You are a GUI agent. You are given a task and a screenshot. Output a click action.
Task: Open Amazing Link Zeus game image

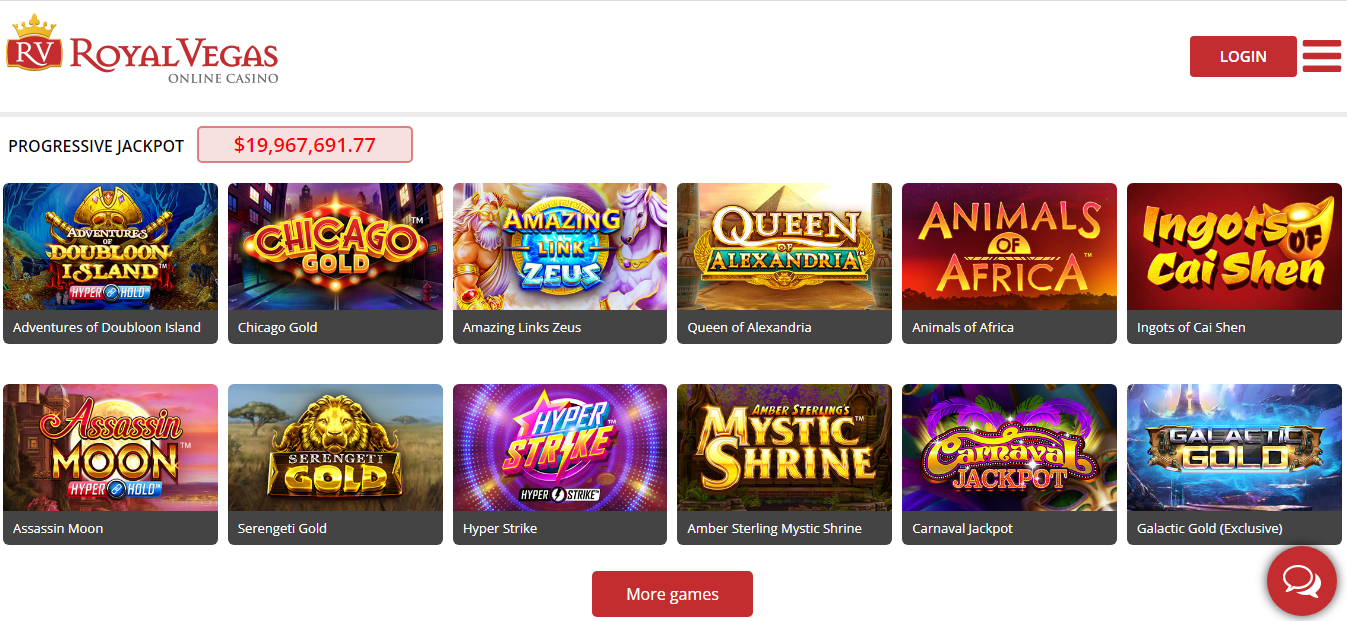[x=560, y=246]
